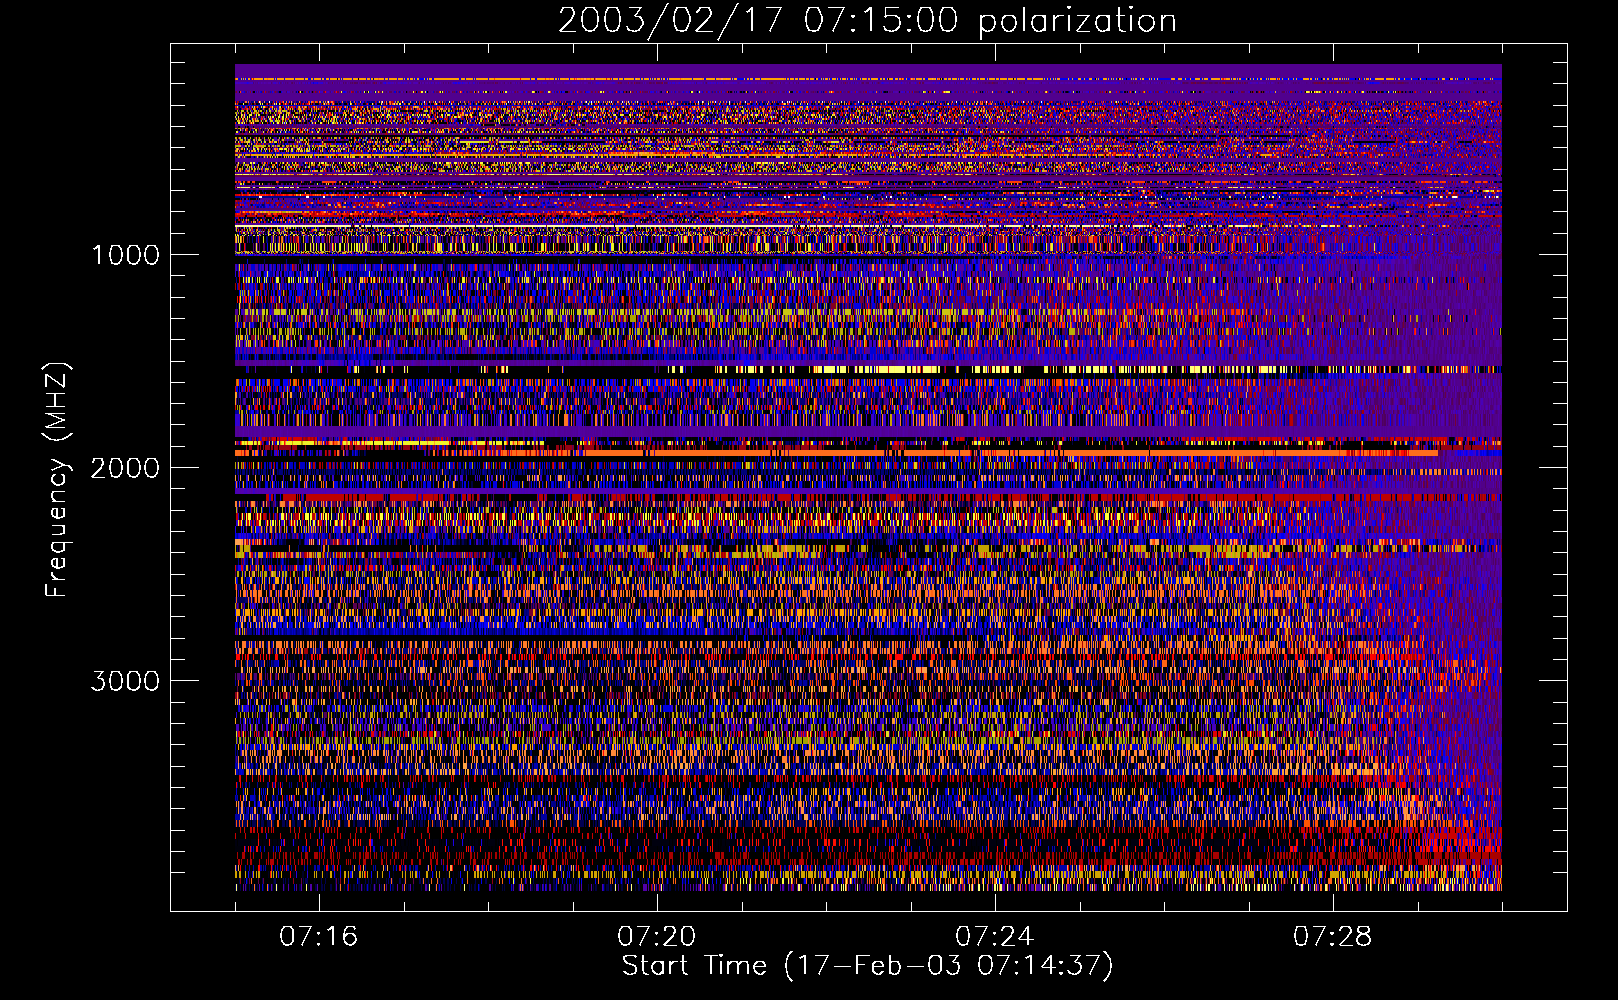
Task: Click the 07:28 time axis label
Action: click(1333, 937)
